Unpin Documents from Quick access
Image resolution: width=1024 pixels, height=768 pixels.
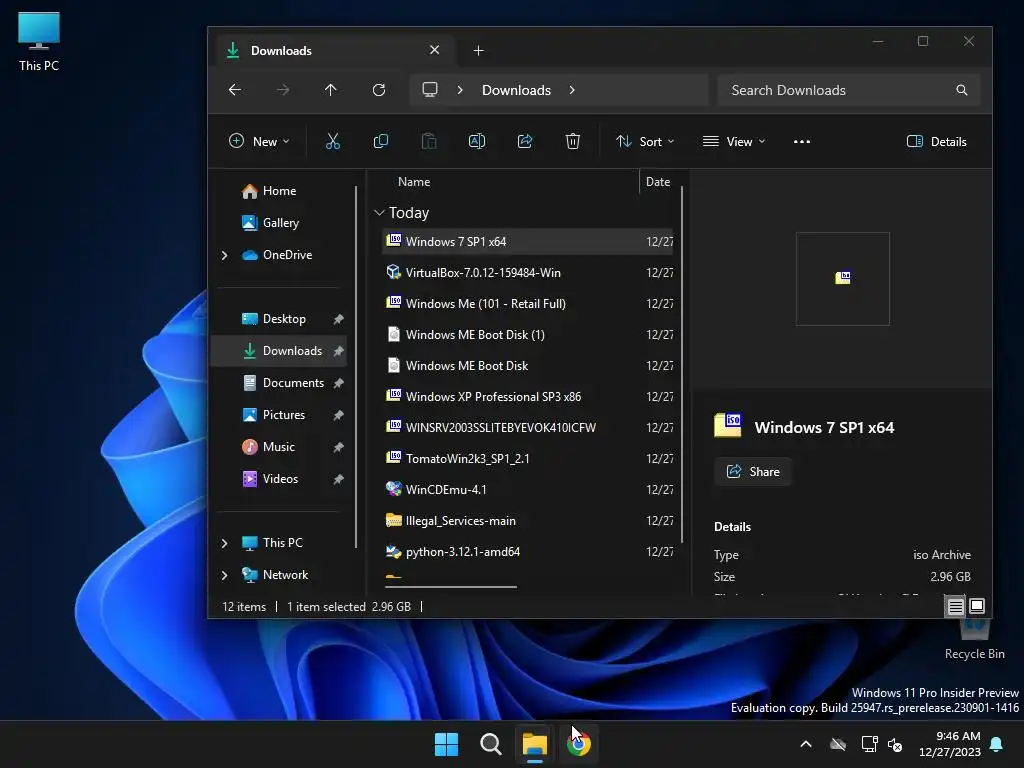[x=338, y=383]
